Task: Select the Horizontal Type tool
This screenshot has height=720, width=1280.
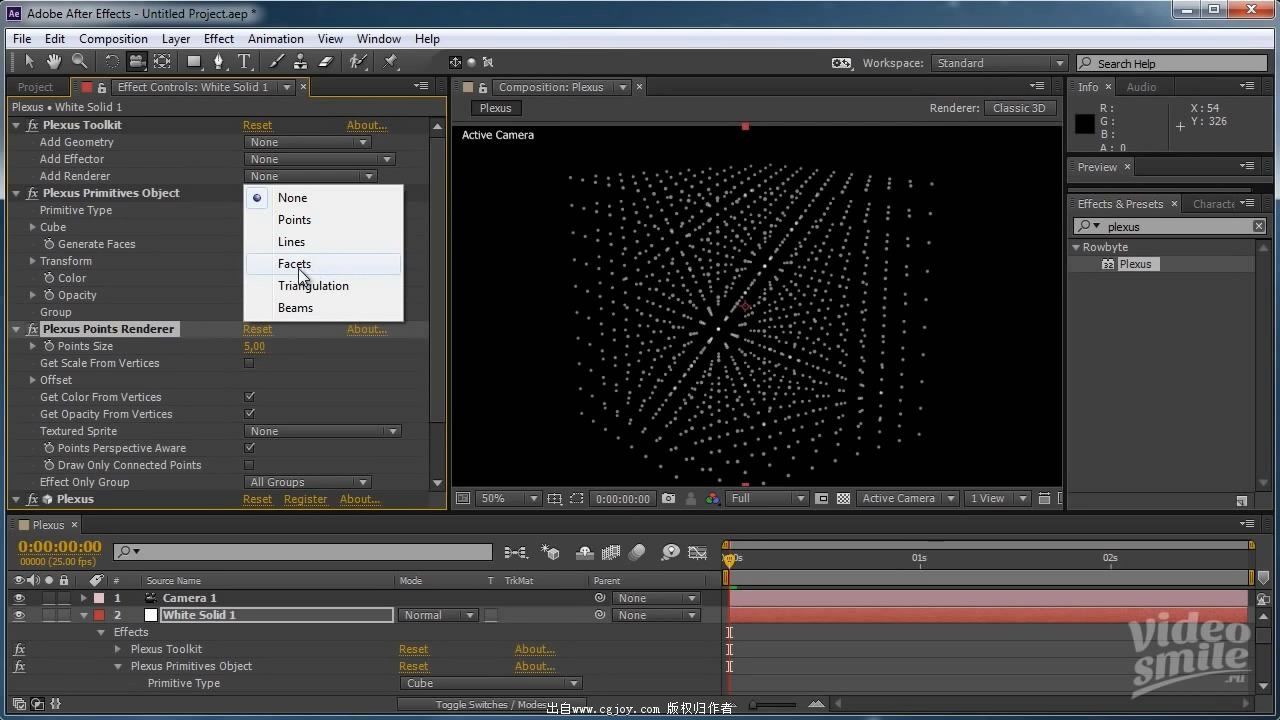Action: click(244, 62)
